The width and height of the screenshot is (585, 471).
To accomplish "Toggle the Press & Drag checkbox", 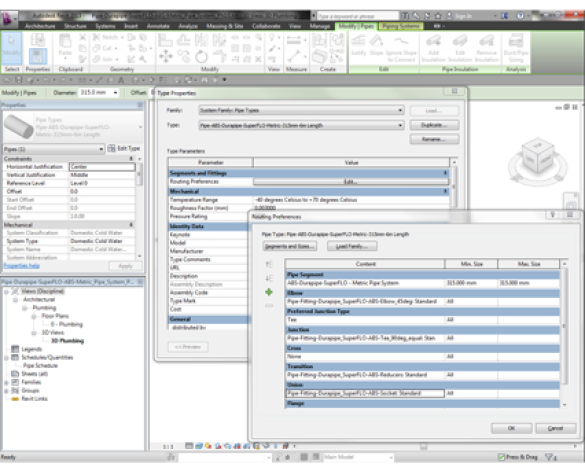I will click(502, 456).
